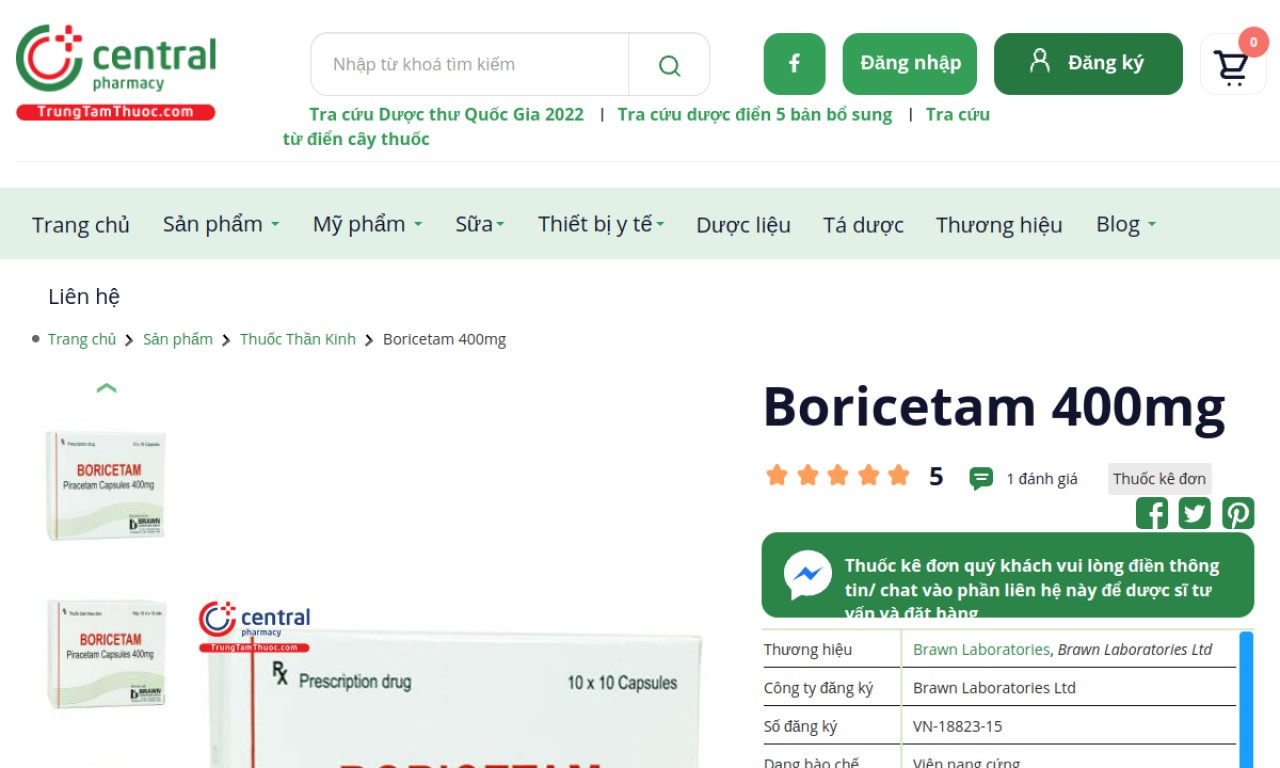Open the Liên hệ menu item
The height and width of the screenshot is (768, 1280).
coord(84,296)
